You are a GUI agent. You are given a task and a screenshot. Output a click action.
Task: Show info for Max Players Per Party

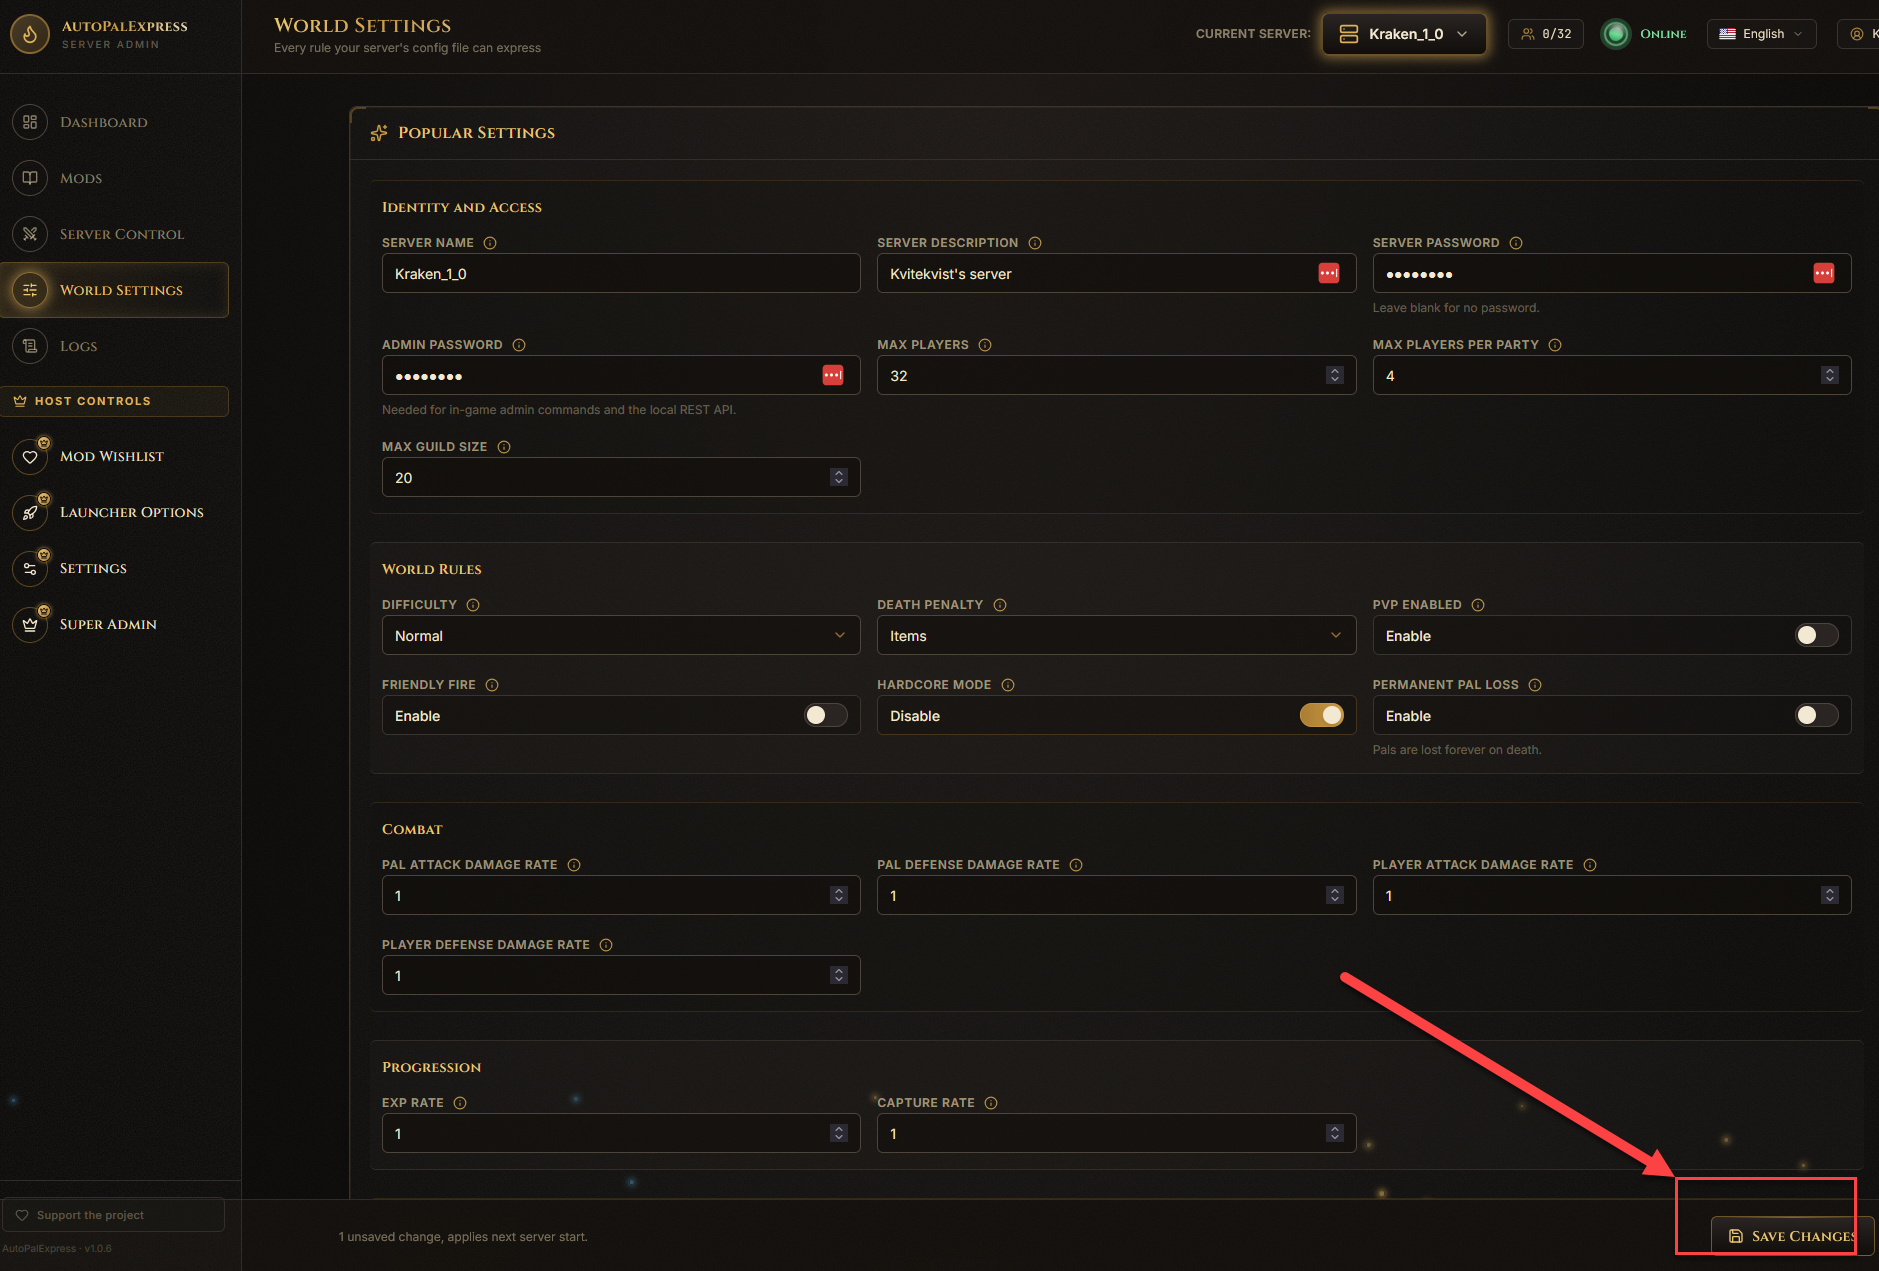coord(1555,345)
